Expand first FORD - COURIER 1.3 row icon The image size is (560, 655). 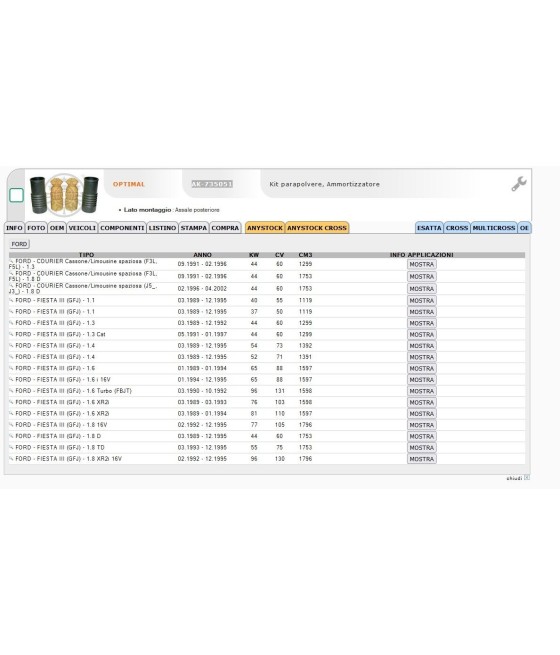coord(11,261)
